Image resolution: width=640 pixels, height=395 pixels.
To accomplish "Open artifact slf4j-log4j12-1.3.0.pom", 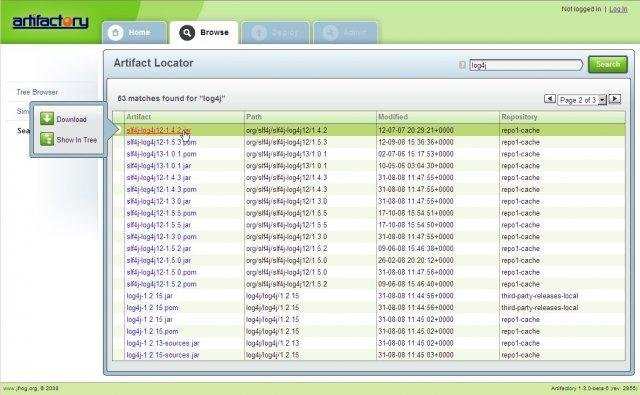I will tap(161, 237).
